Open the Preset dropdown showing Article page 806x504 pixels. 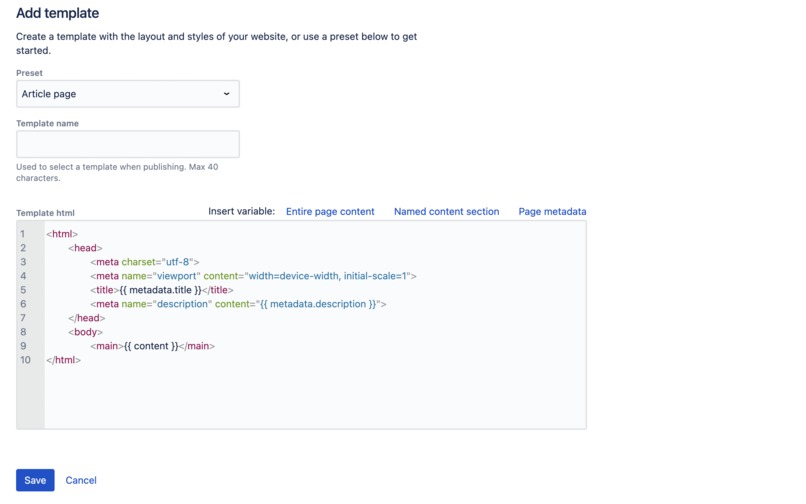click(127, 94)
